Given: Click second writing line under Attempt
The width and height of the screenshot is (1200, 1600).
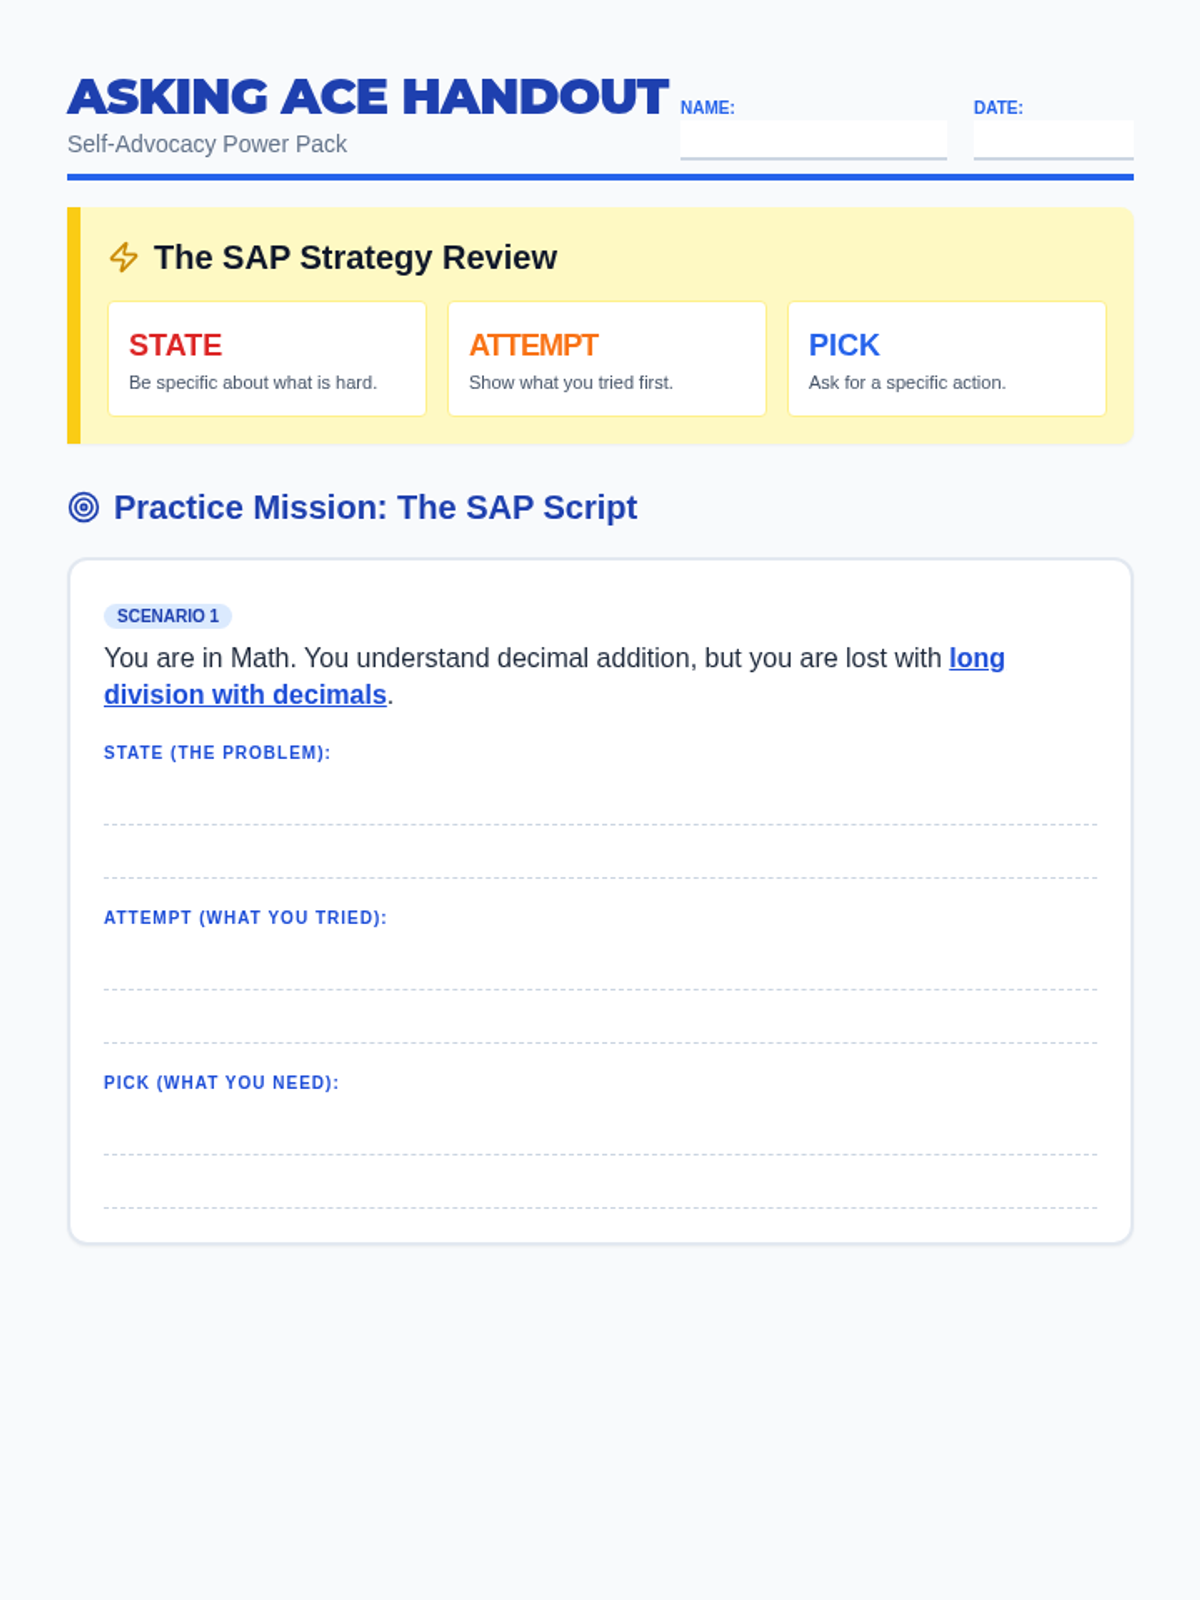Looking at the screenshot, I should [600, 1024].
